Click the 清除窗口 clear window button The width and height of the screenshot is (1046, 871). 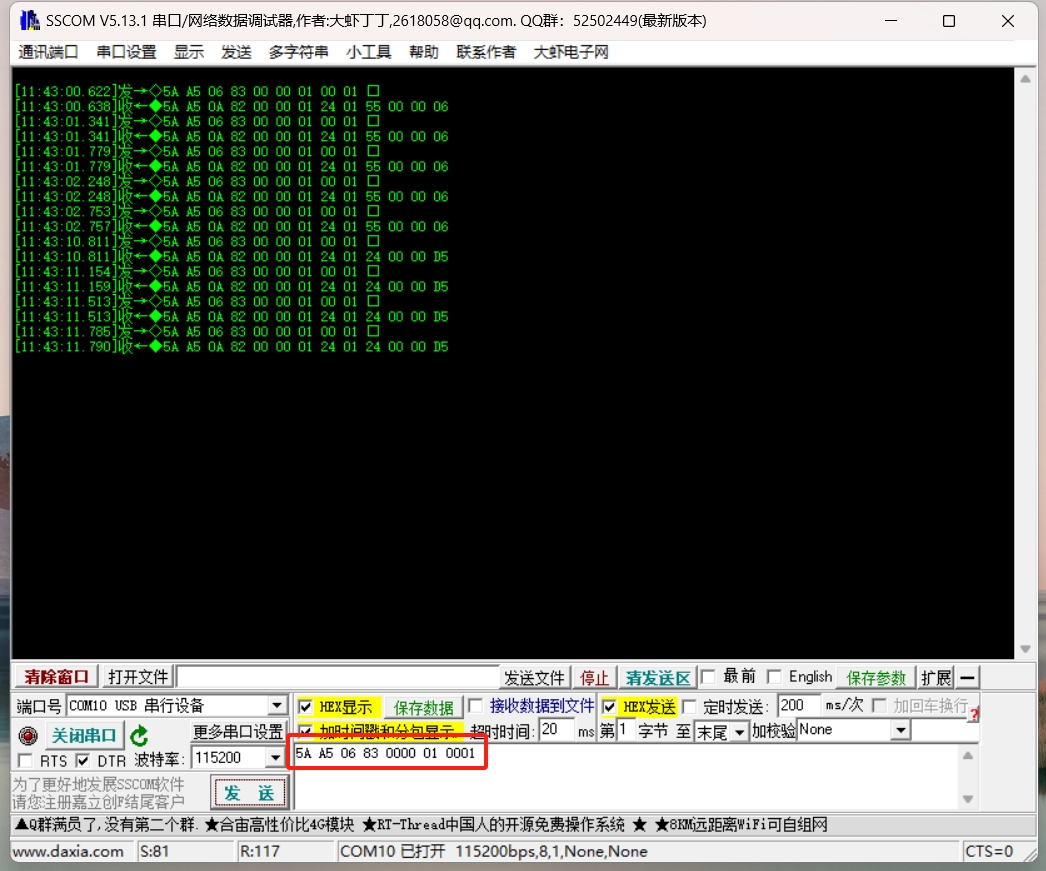pyautogui.click(x=57, y=677)
